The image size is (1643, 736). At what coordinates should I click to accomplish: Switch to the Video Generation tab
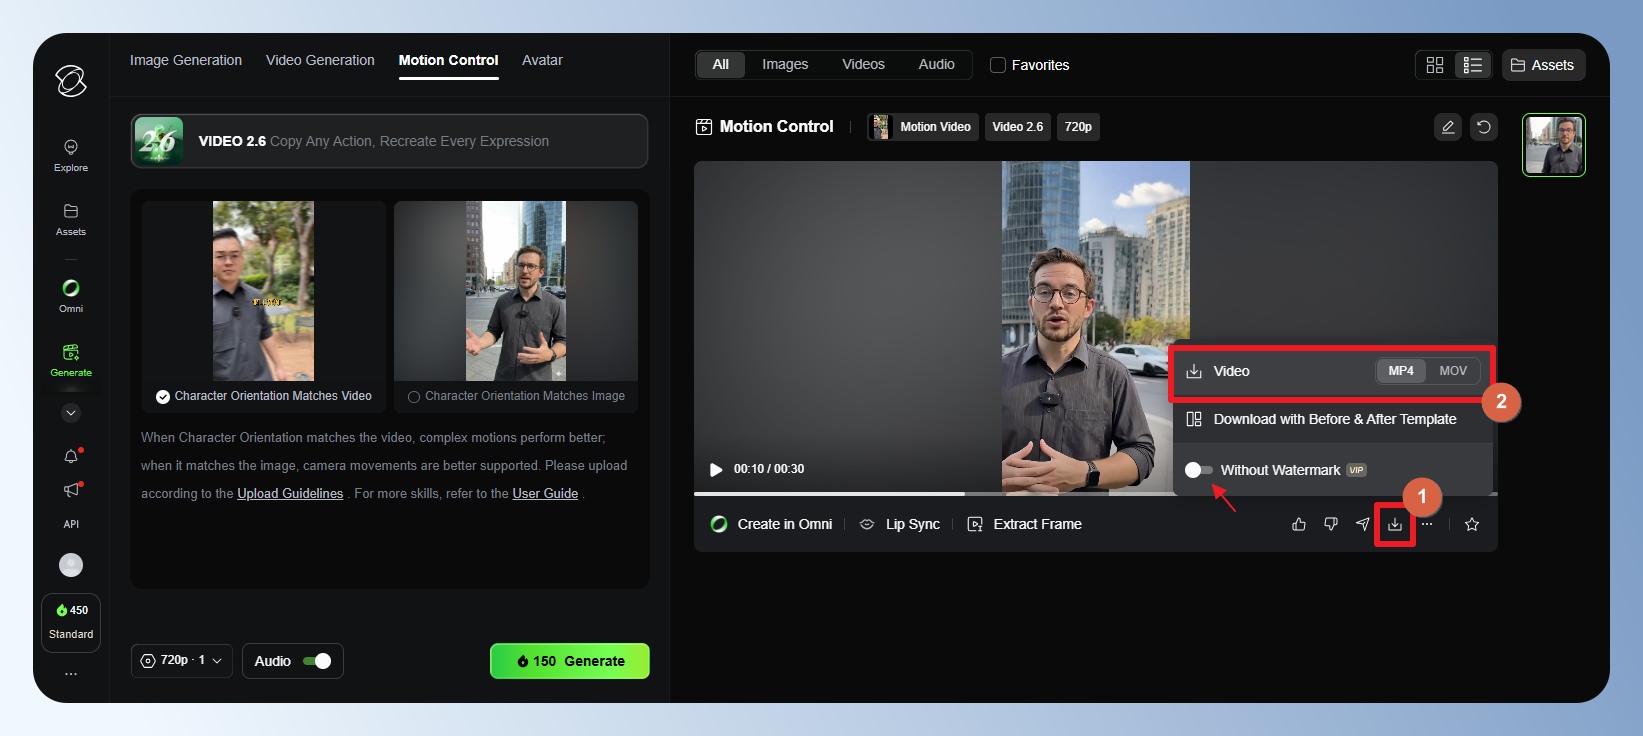click(320, 60)
